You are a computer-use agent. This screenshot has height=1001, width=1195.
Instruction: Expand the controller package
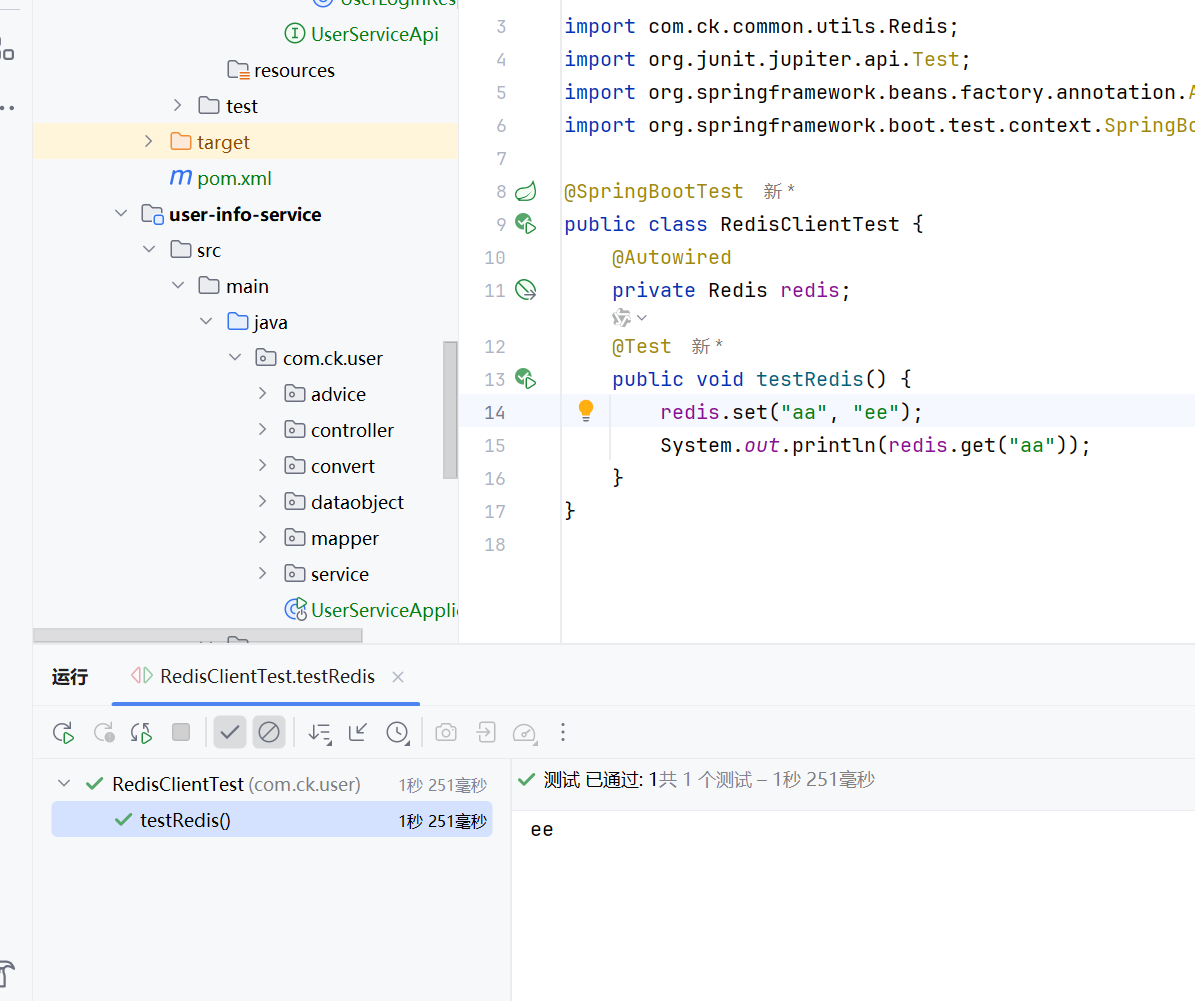point(263,429)
